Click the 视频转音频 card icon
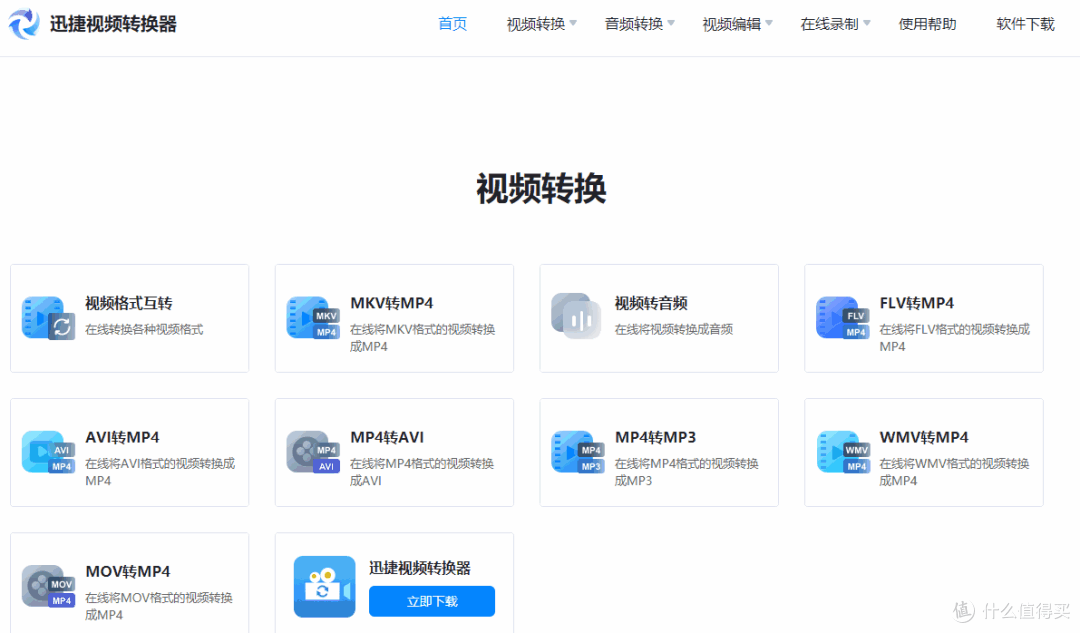 pos(577,316)
